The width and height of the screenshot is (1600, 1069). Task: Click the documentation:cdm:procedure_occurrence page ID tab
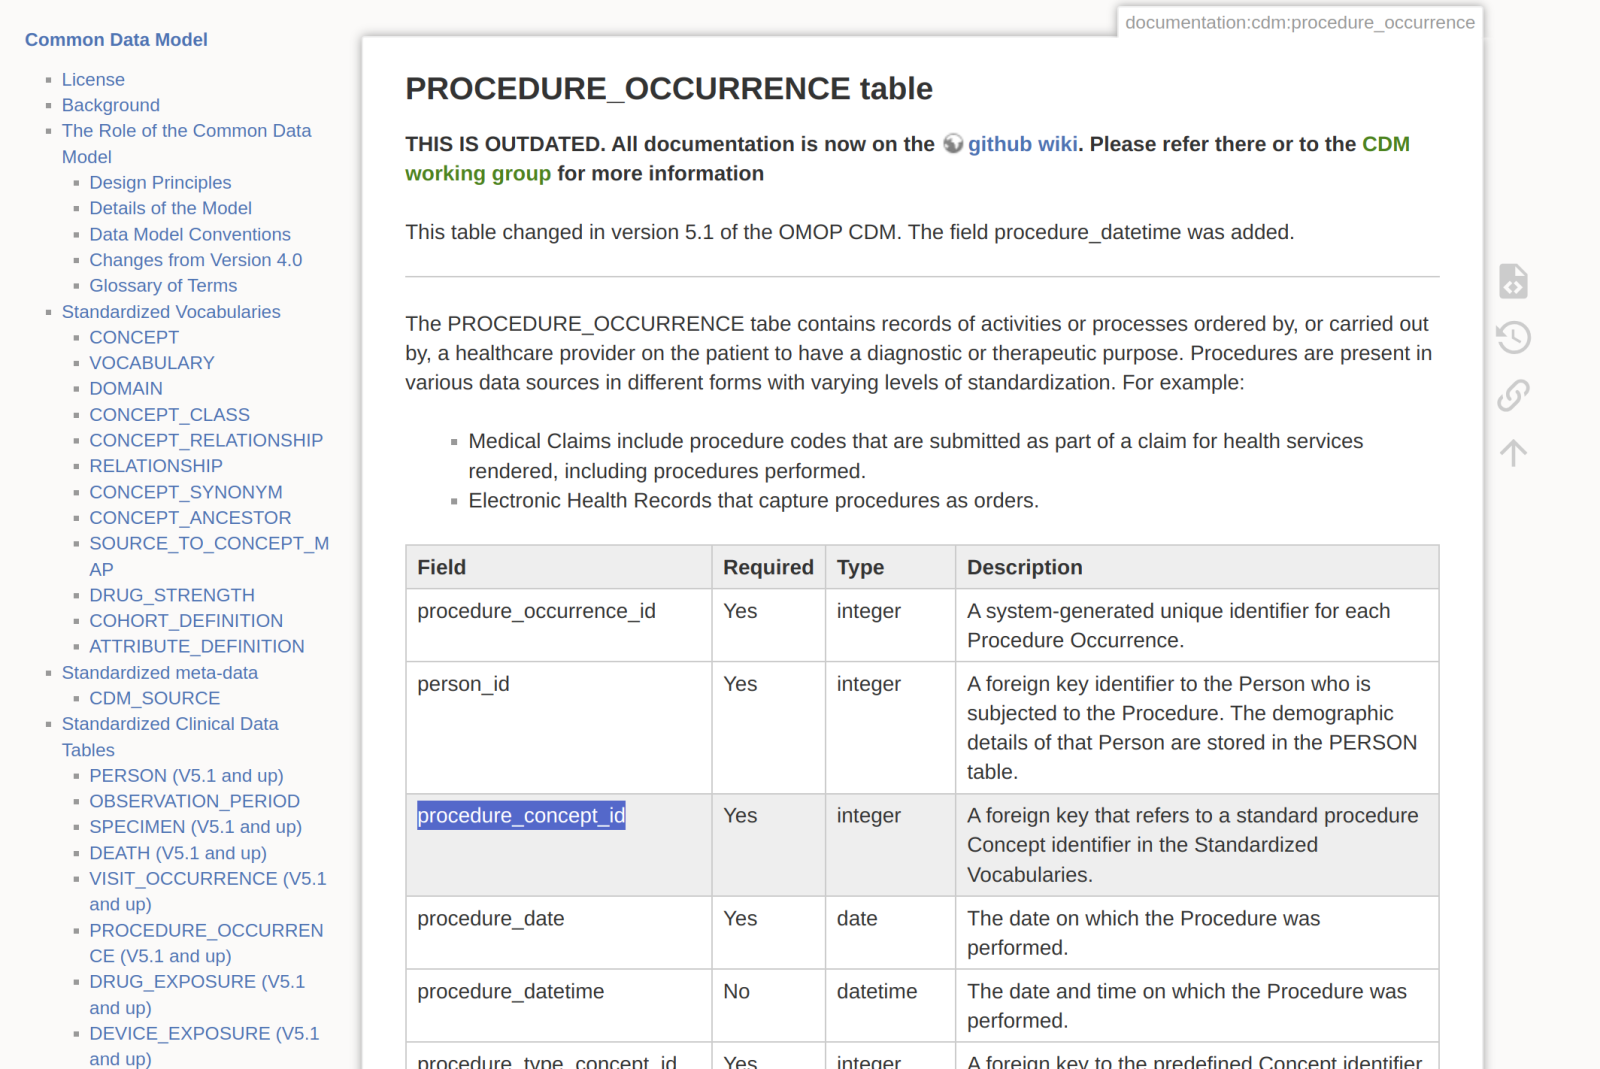tap(1299, 22)
